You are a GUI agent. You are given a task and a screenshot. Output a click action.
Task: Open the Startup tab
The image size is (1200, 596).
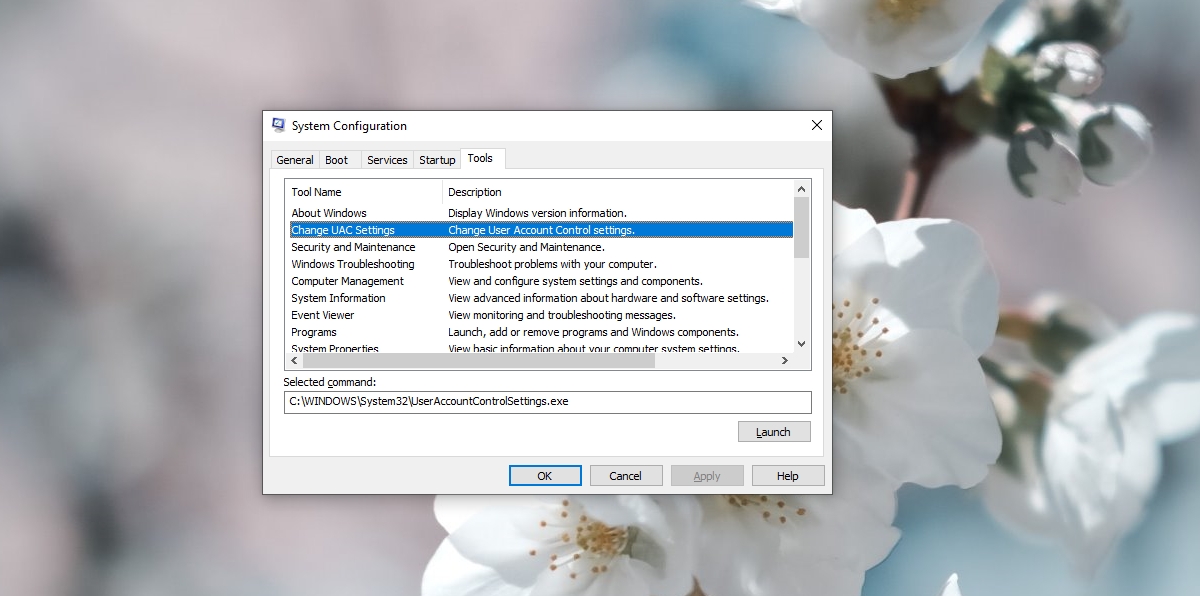[437, 160]
